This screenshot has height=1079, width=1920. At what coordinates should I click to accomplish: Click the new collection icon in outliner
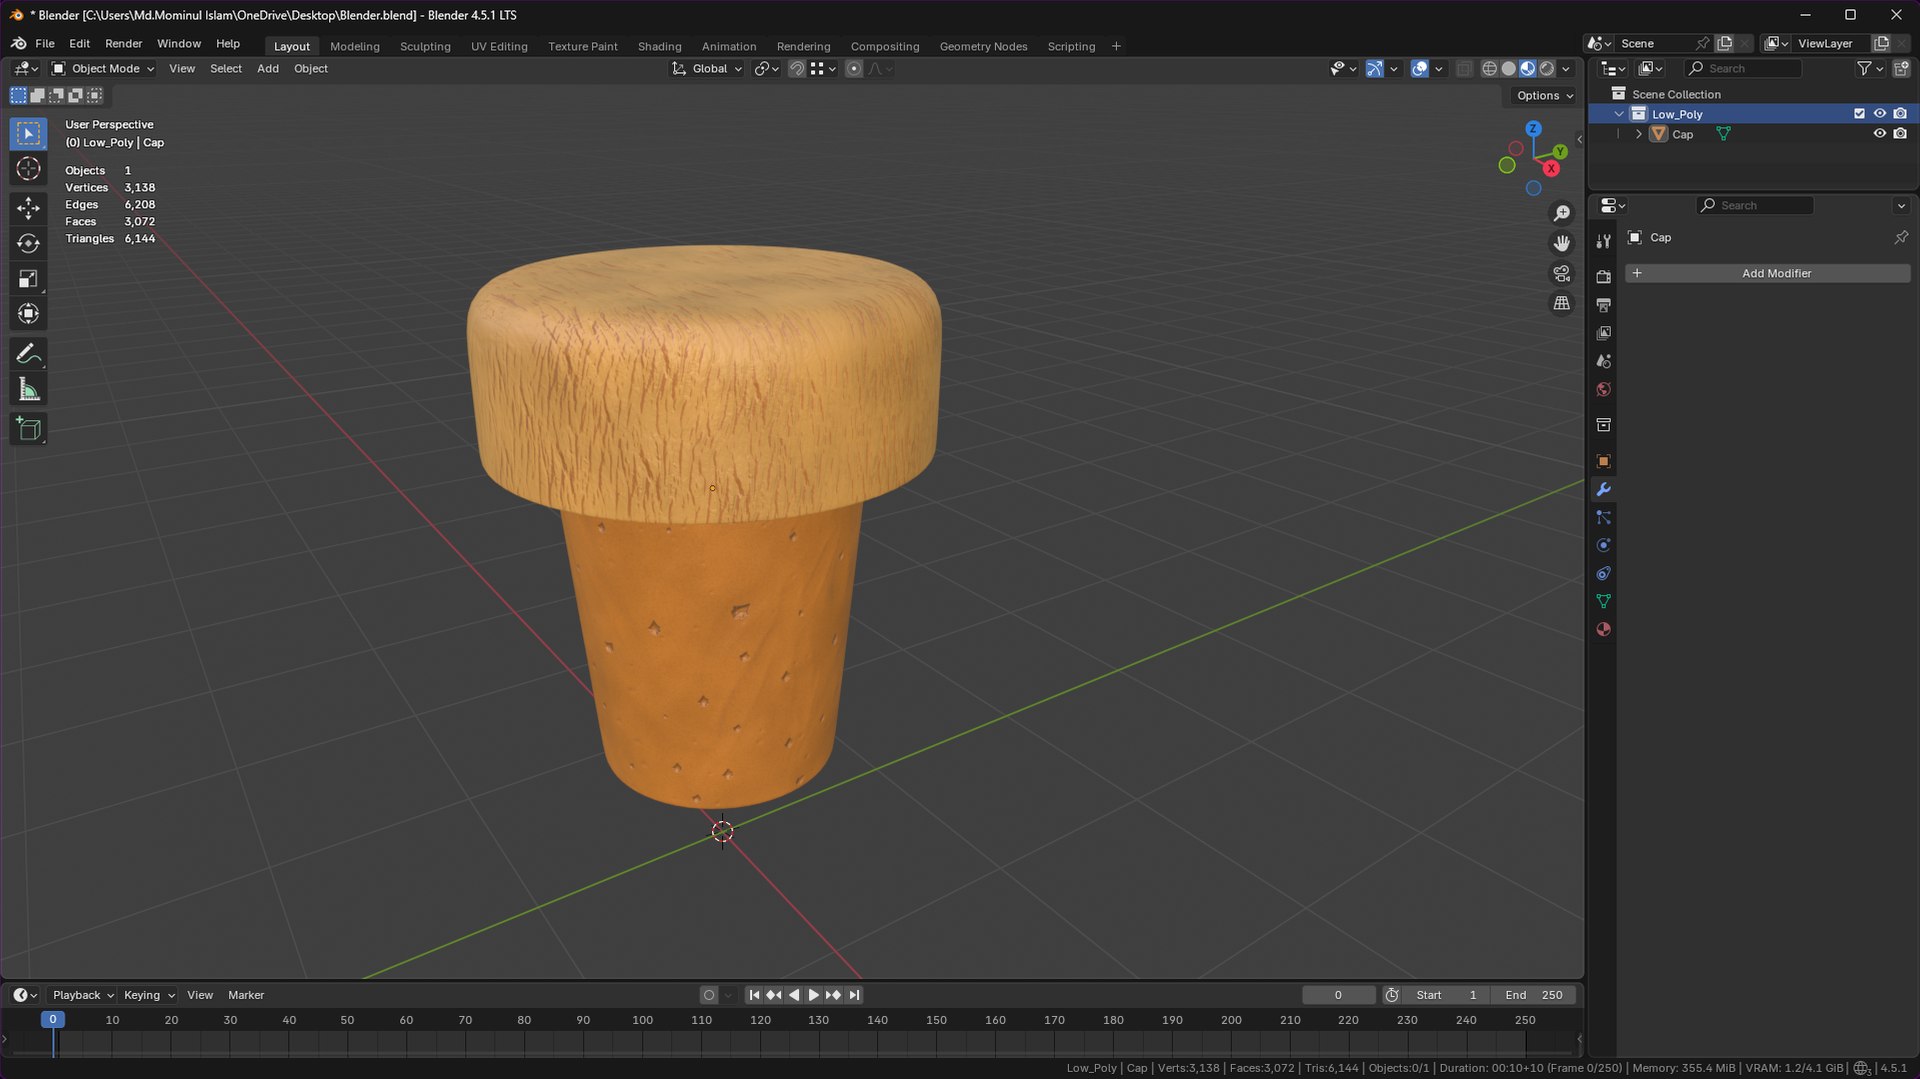point(1901,68)
